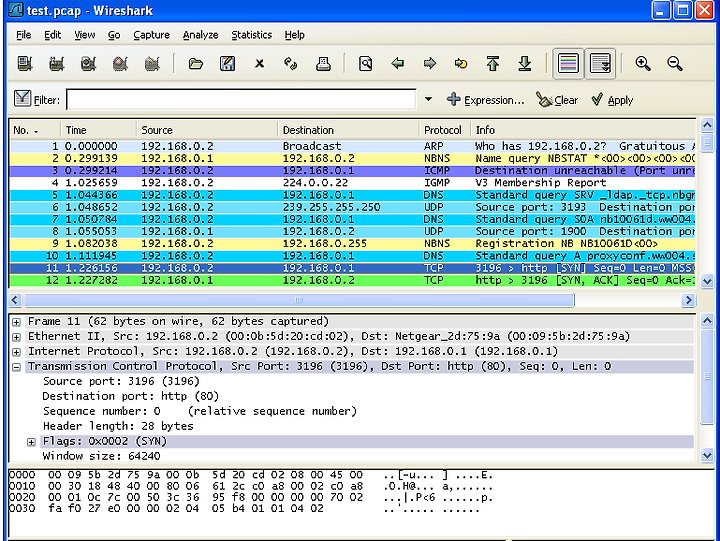Open the list interfaces toolbar icon
Image resolution: width=720 pixels, height=541 pixels.
point(25,63)
